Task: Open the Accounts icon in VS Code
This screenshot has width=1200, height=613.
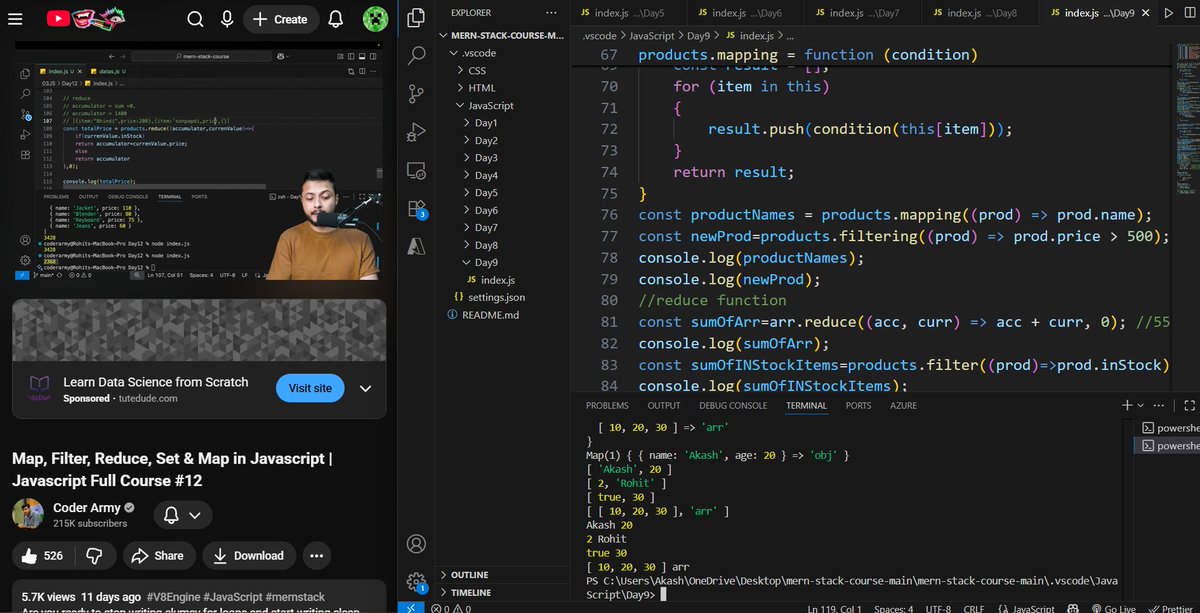Action: tap(417, 544)
